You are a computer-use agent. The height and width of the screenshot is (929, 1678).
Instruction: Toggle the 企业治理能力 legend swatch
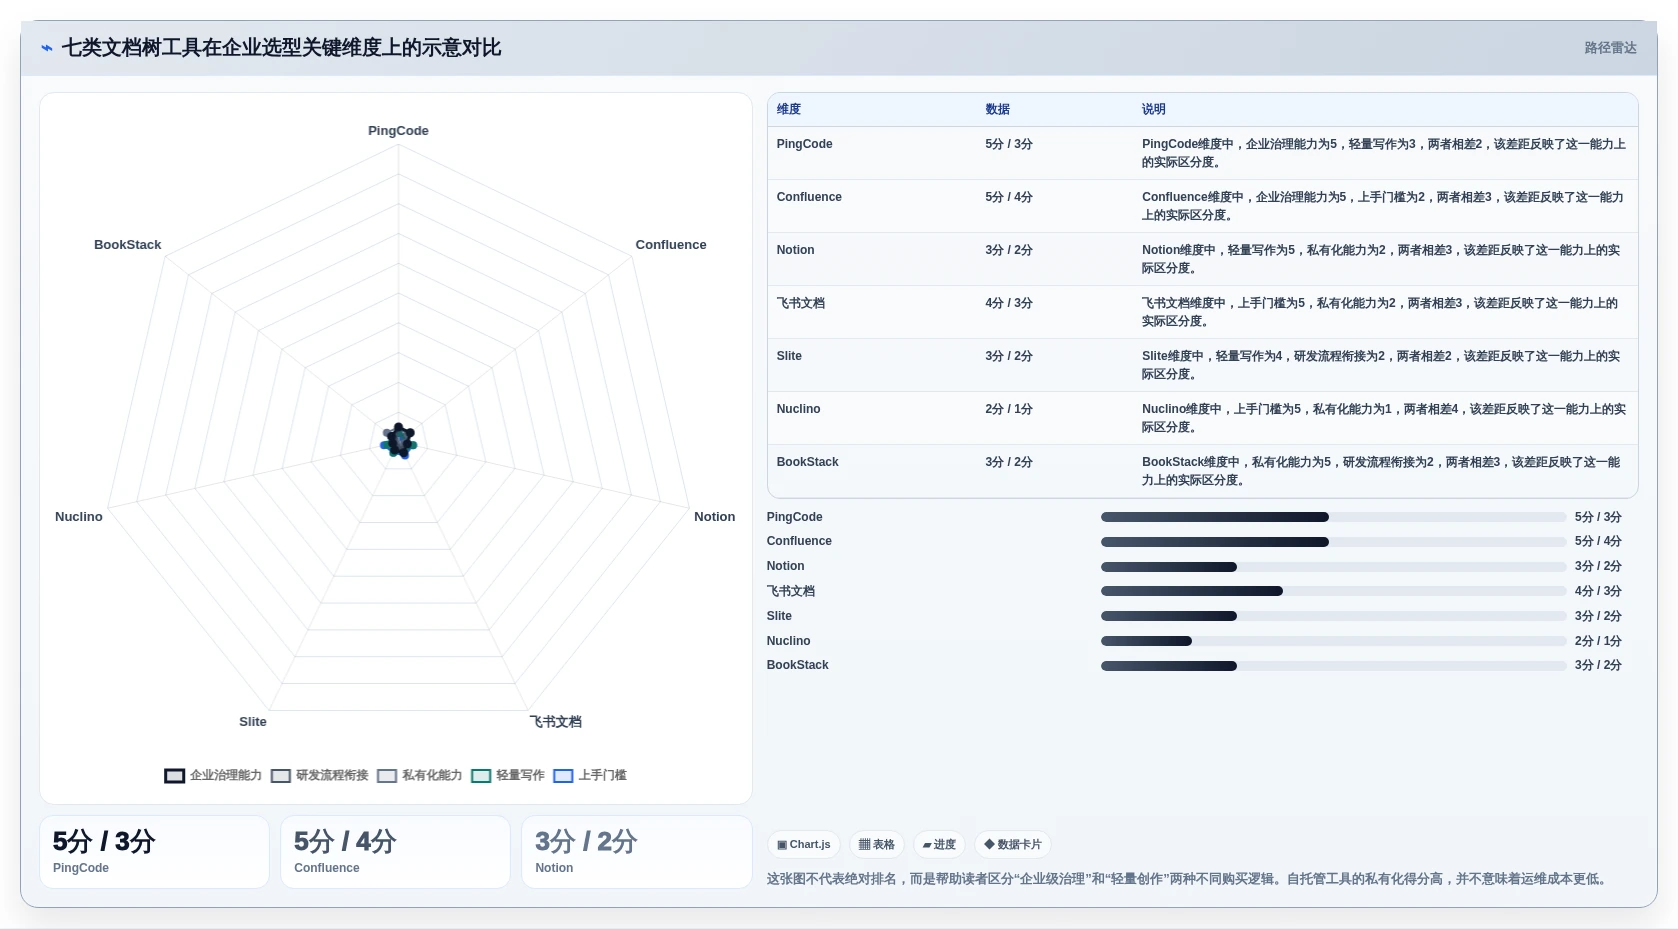(175, 776)
